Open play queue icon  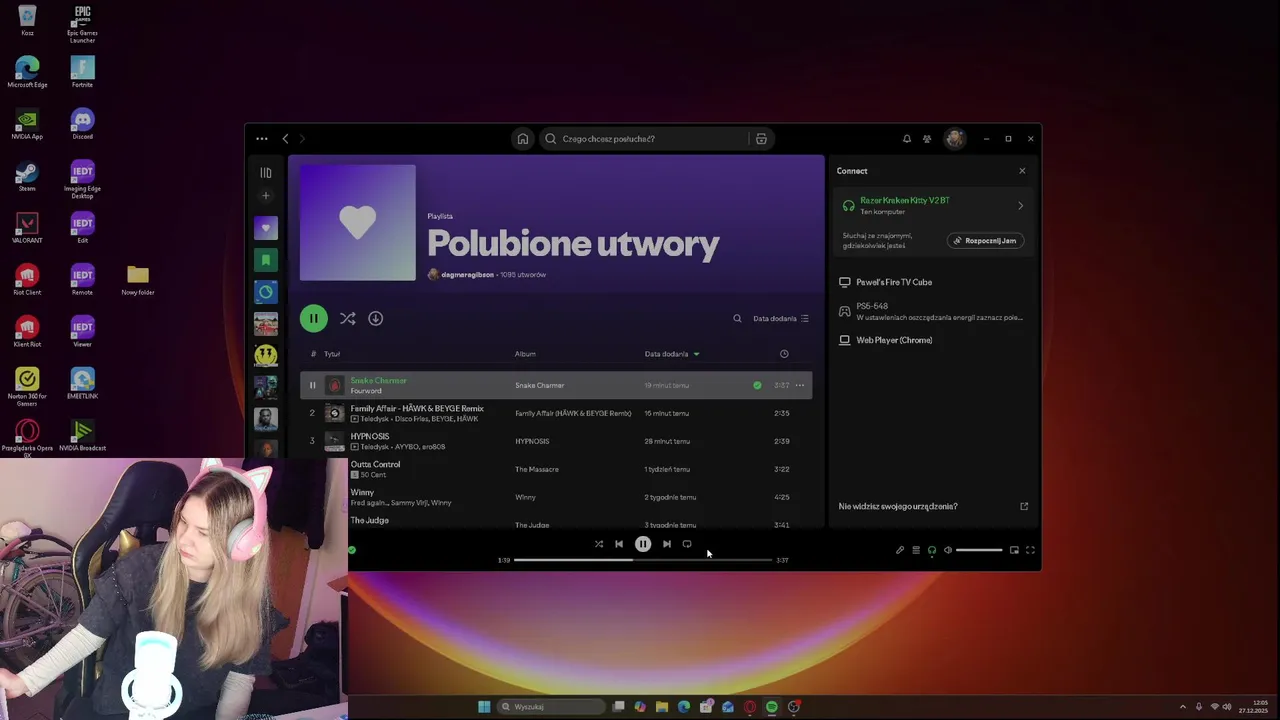click(916, 550)
